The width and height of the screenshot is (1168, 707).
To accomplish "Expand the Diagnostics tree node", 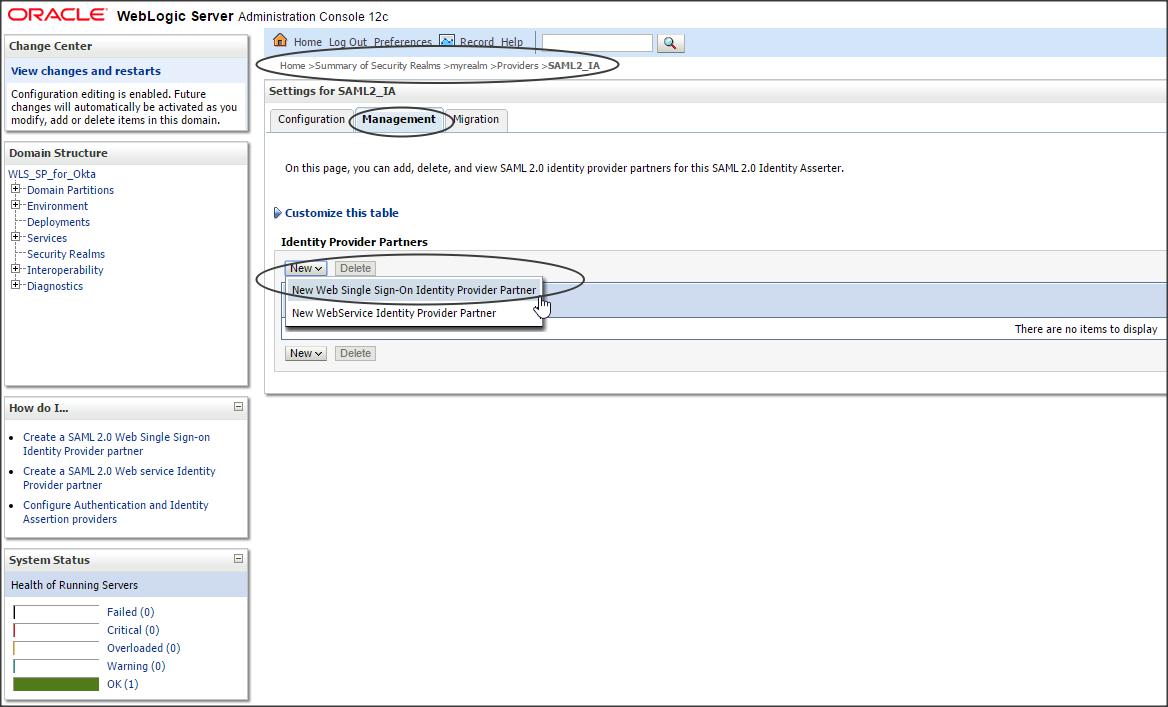I will (x=16, y=285).
